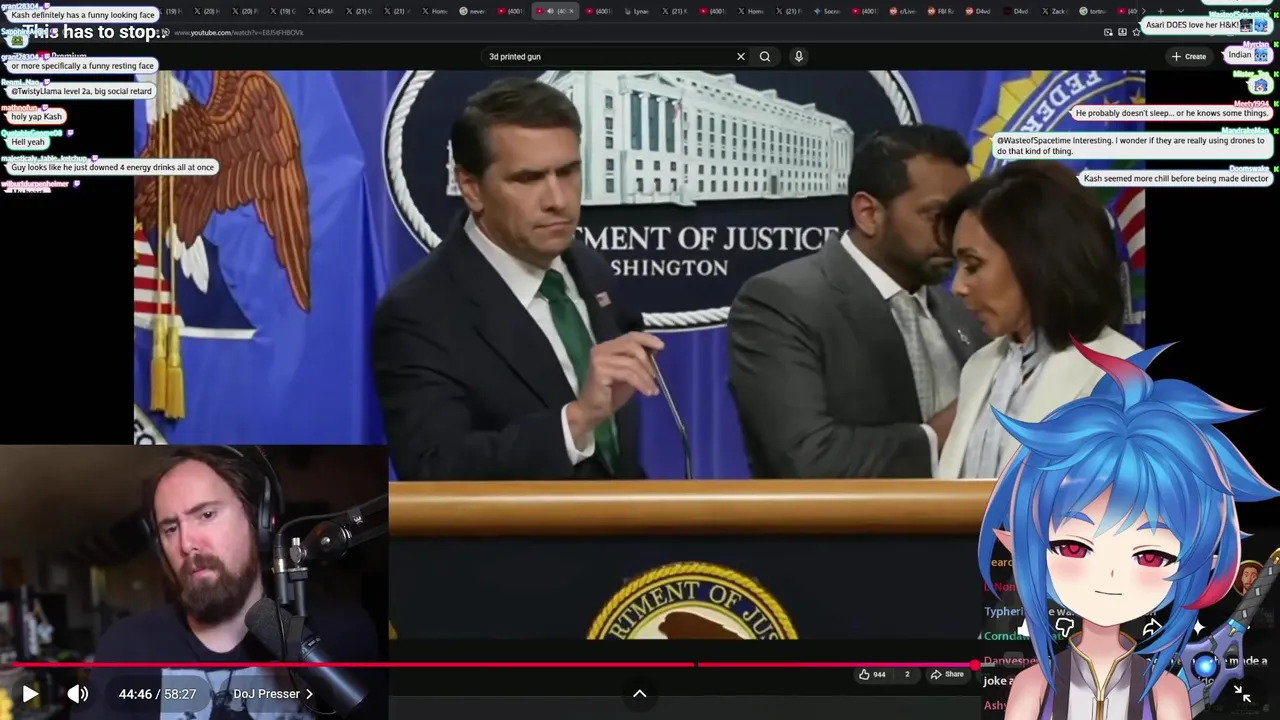
Task: Open the DoJ Presser chapter chevron
Action: pos(309,693)
